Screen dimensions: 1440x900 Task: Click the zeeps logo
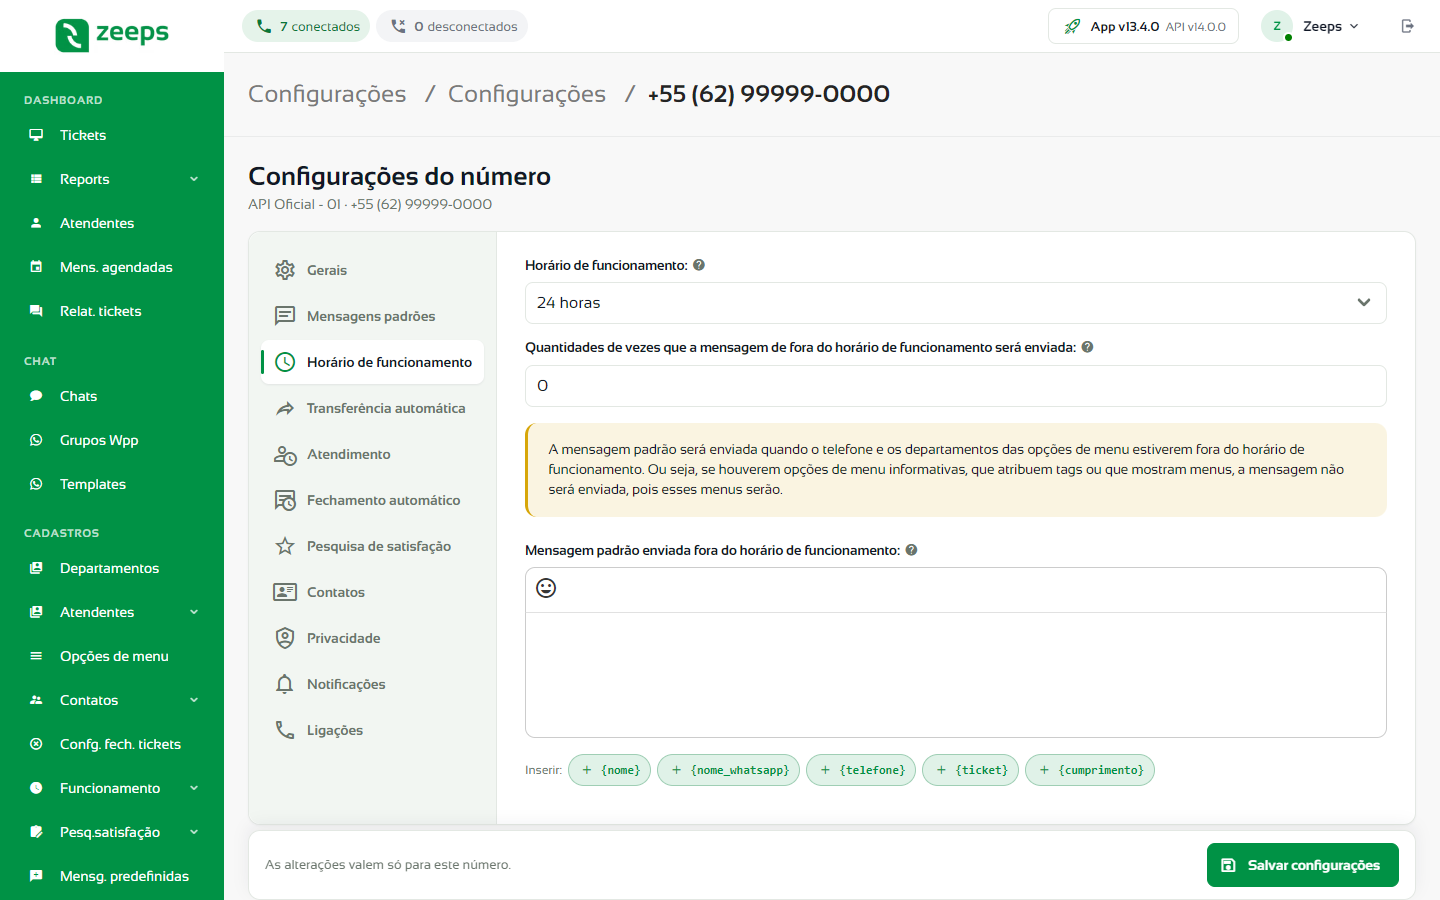click(x=112, y=34)
